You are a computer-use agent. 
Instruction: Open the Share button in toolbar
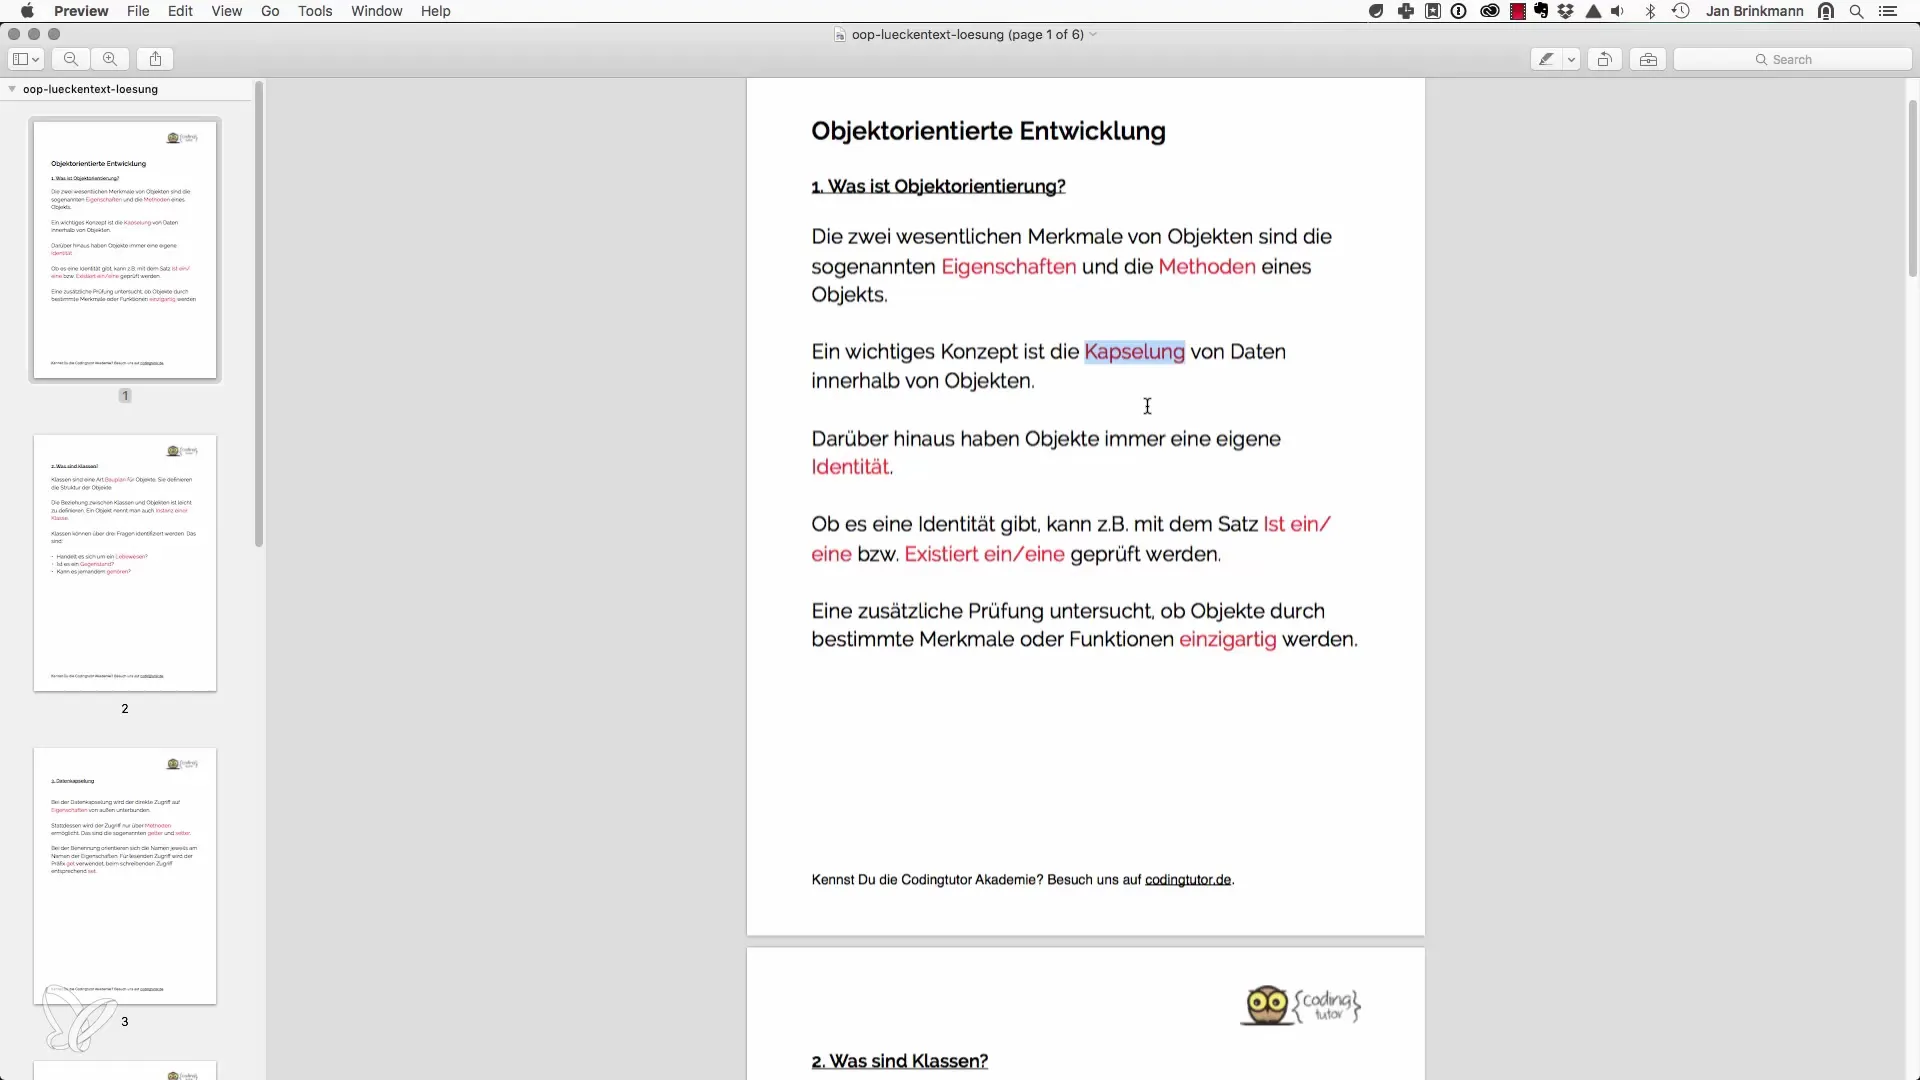pyautogui.click(x=155, y=59)
